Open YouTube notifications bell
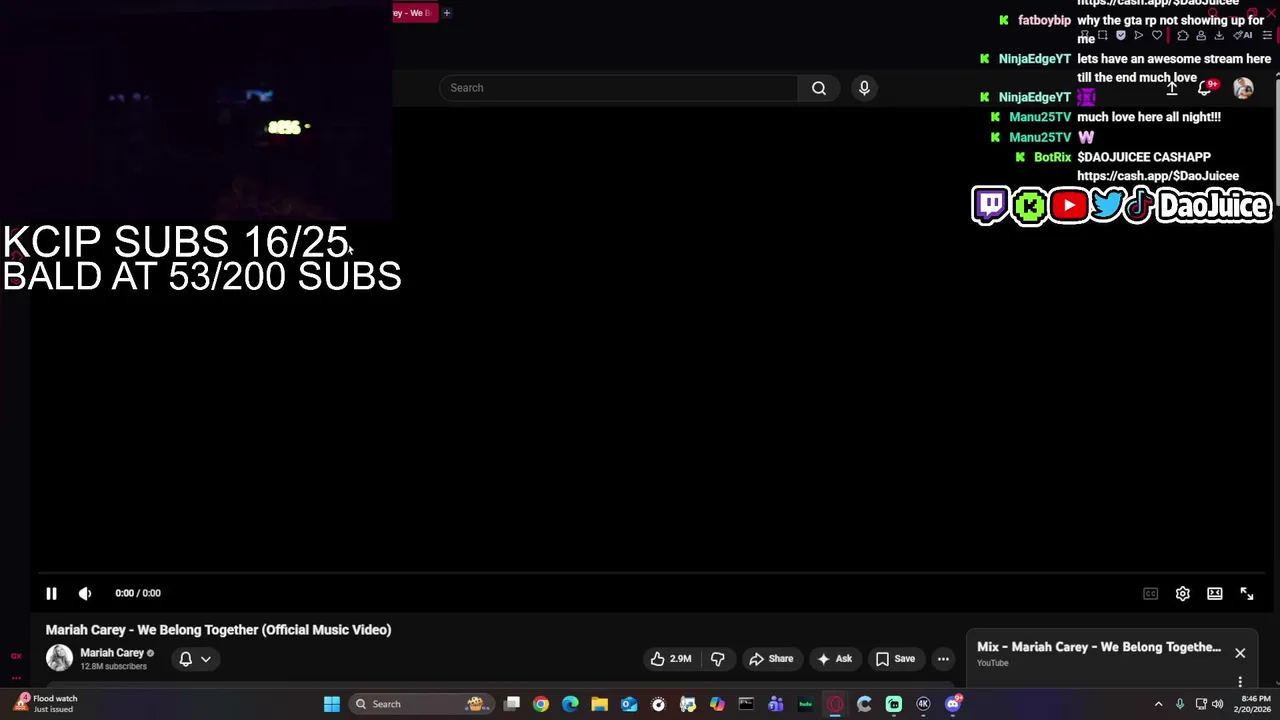Viewport: 1280px width, 720px height. click(x=1205, y=89)
